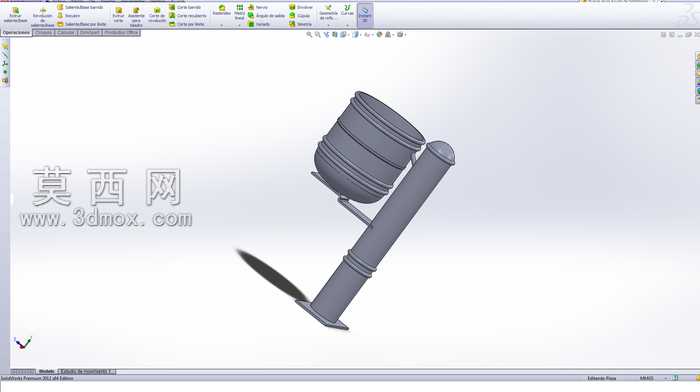Choose the Corte por límite tool

(187, 24)
